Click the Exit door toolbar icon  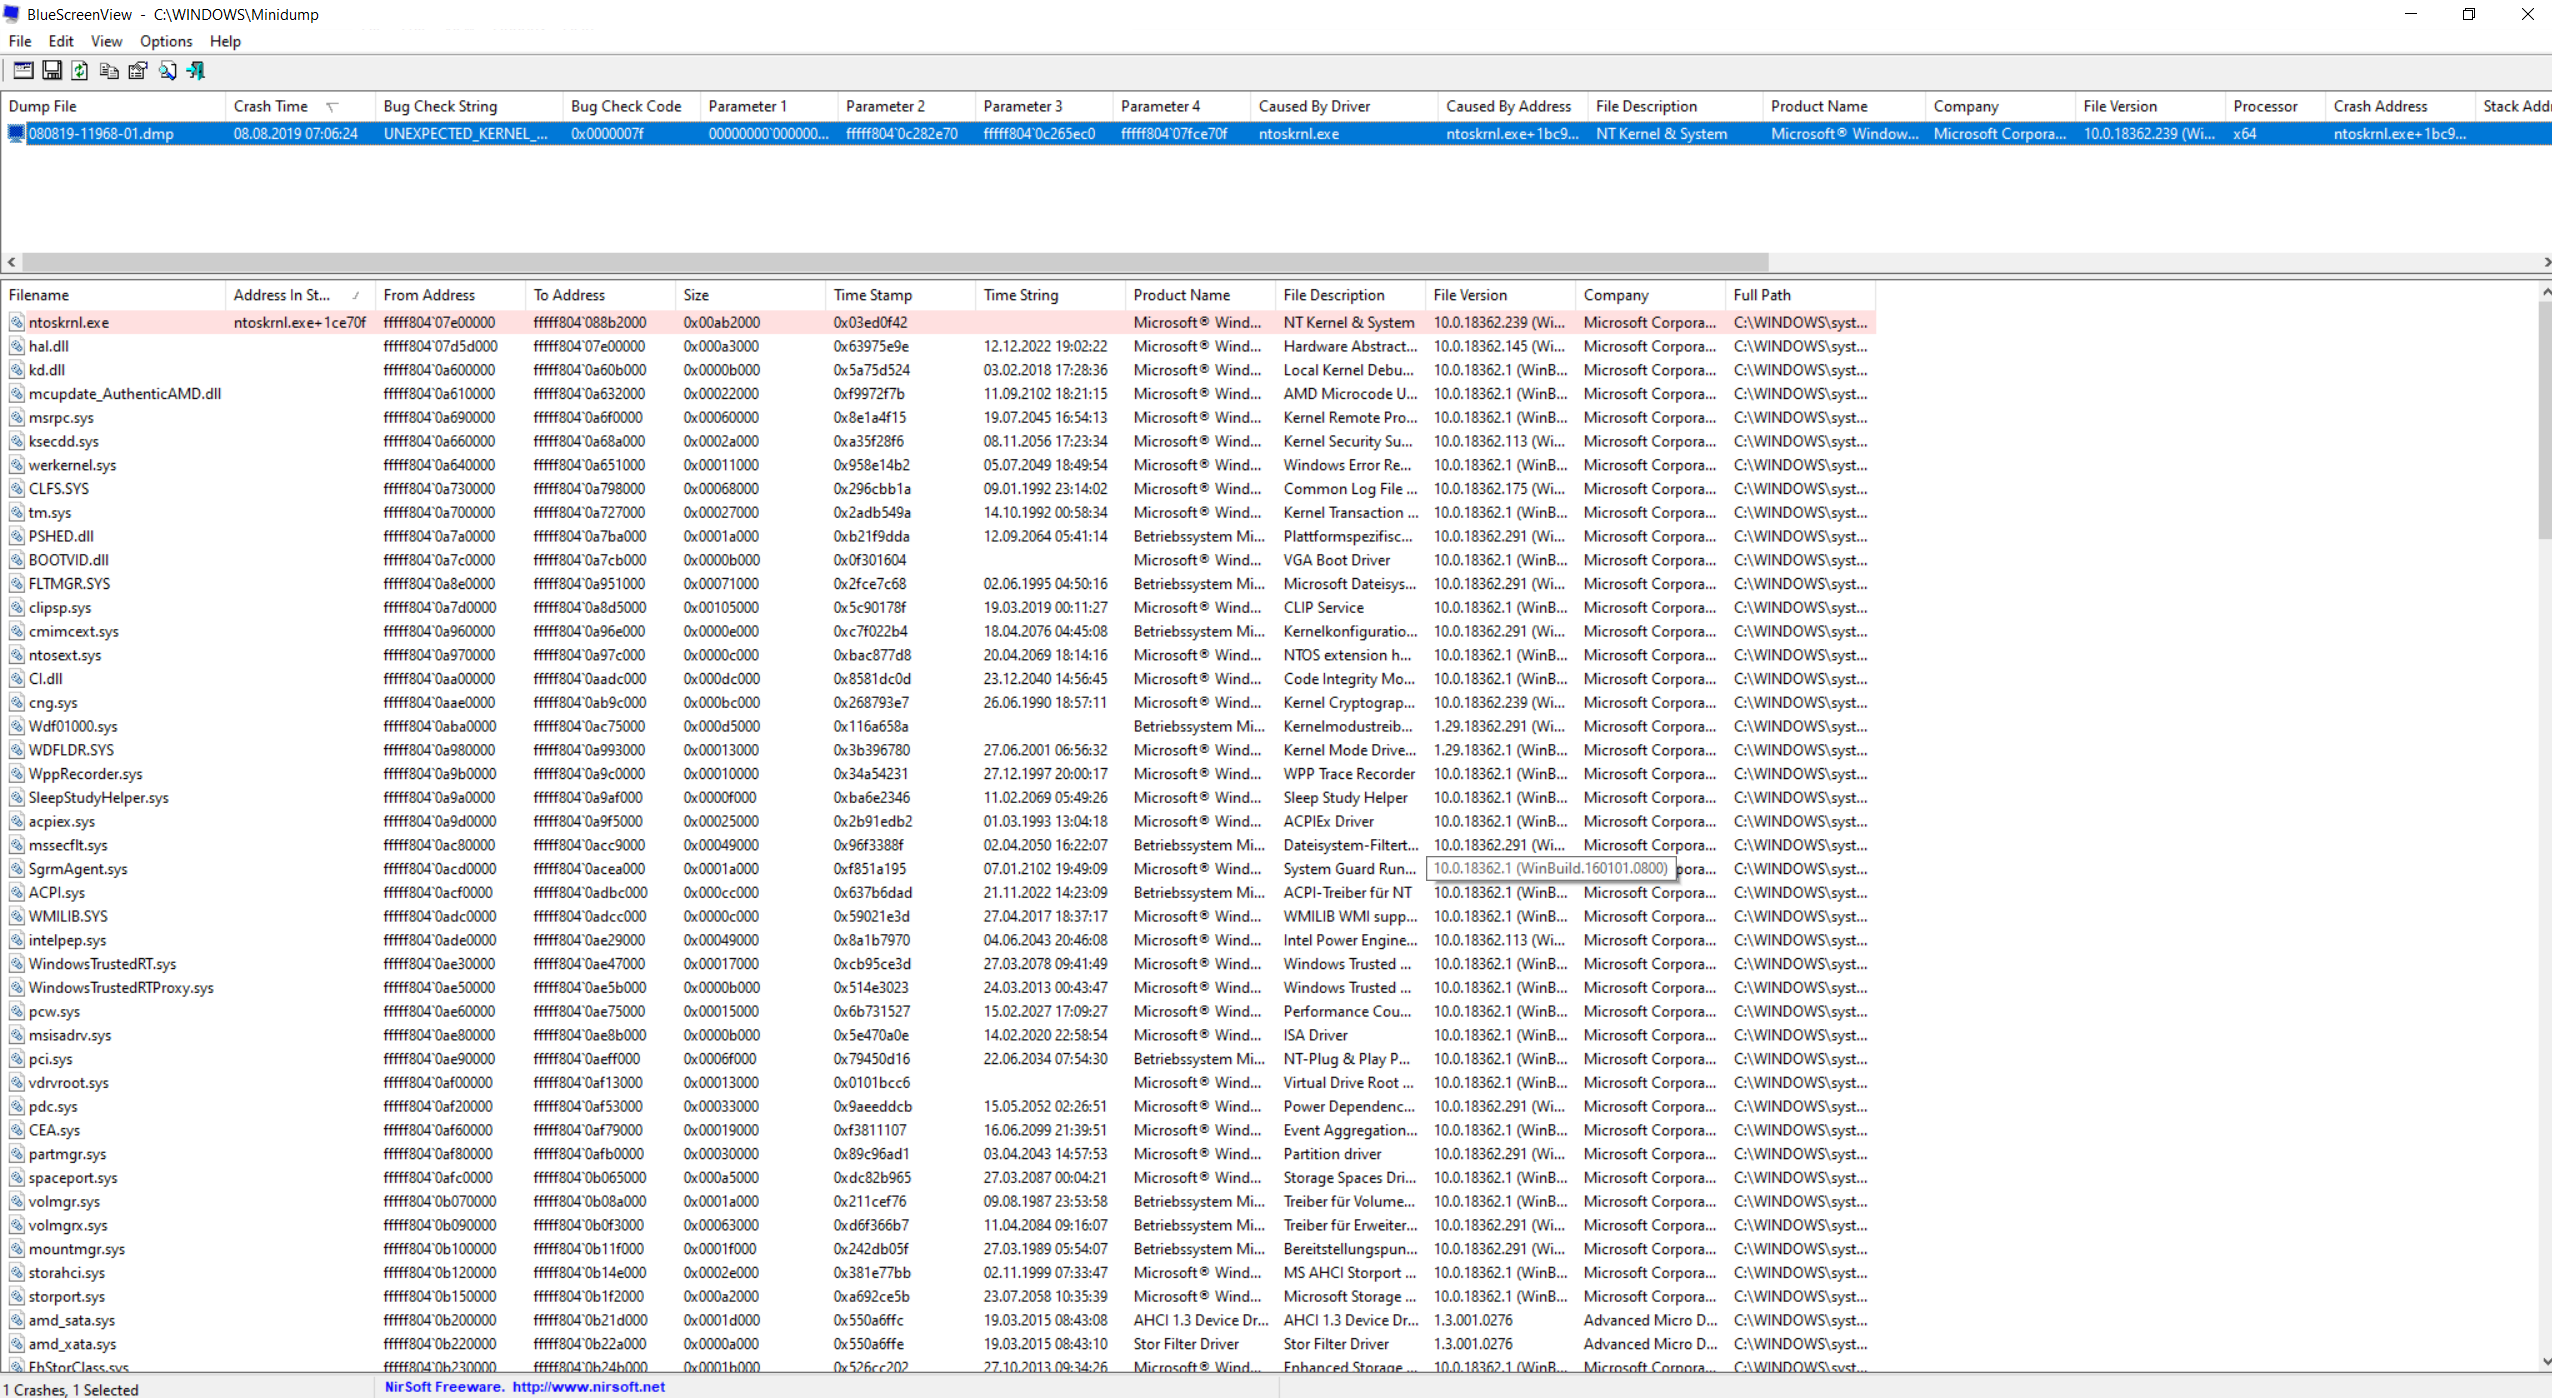click(x=196, y=70)
